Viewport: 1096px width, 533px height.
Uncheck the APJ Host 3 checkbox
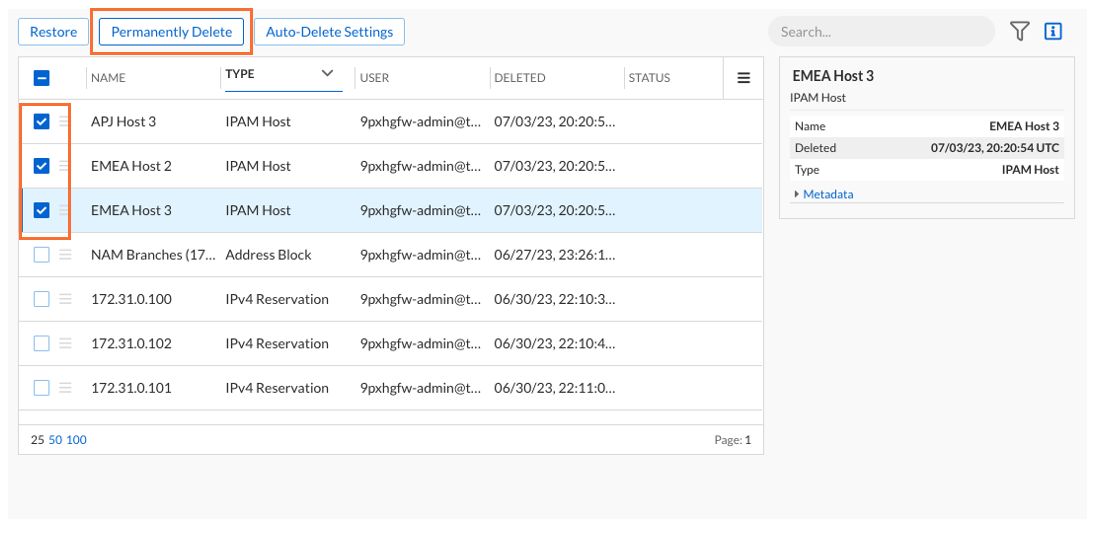[42, 122]
